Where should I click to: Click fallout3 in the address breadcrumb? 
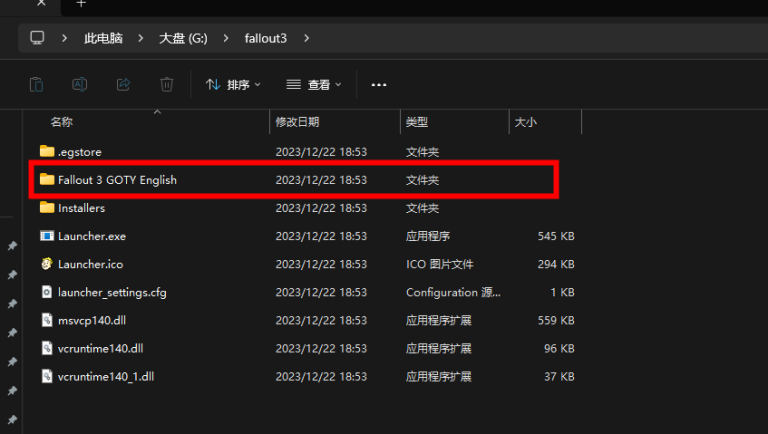tap(265, 38)
